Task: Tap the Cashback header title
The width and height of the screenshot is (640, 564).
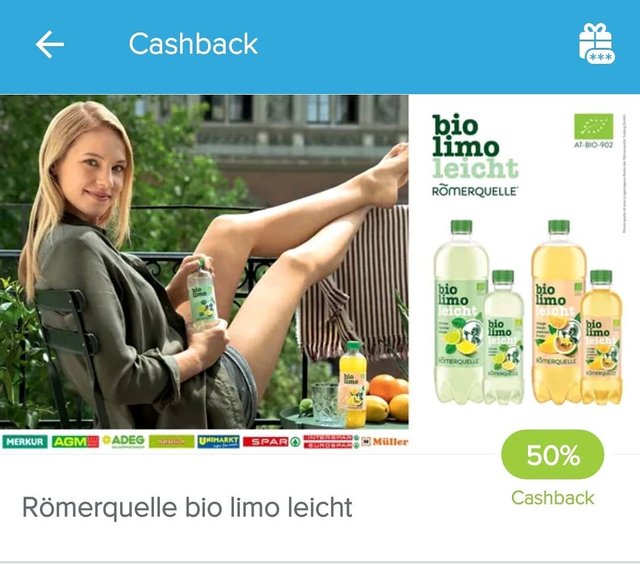Action: click(193, 44)
